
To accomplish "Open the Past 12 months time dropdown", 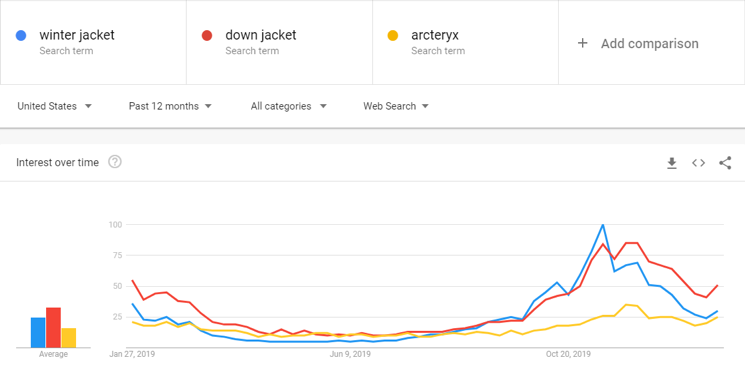I will pyautogui.click(x=170, y=106).
